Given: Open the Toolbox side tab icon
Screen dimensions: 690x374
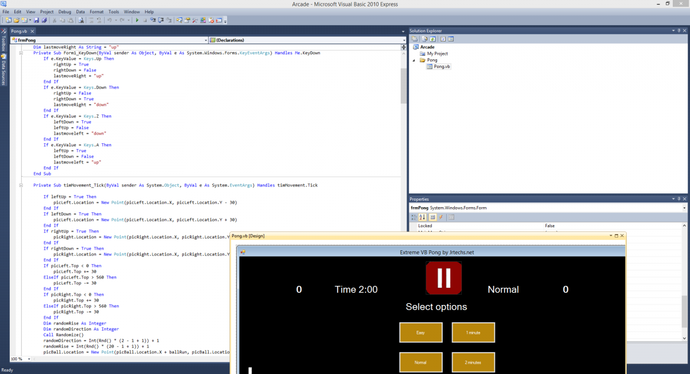Looking at the screenshot, I should click(x=4, y=32).
